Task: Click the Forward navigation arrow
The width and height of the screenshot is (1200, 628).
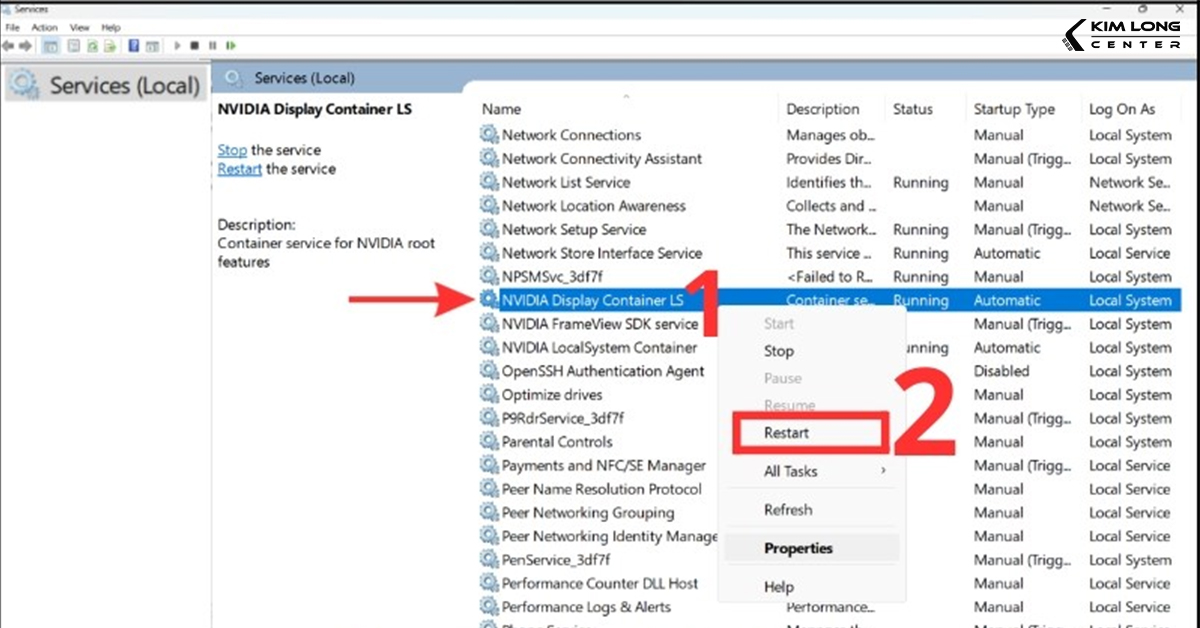Action: tap(25, 45)
